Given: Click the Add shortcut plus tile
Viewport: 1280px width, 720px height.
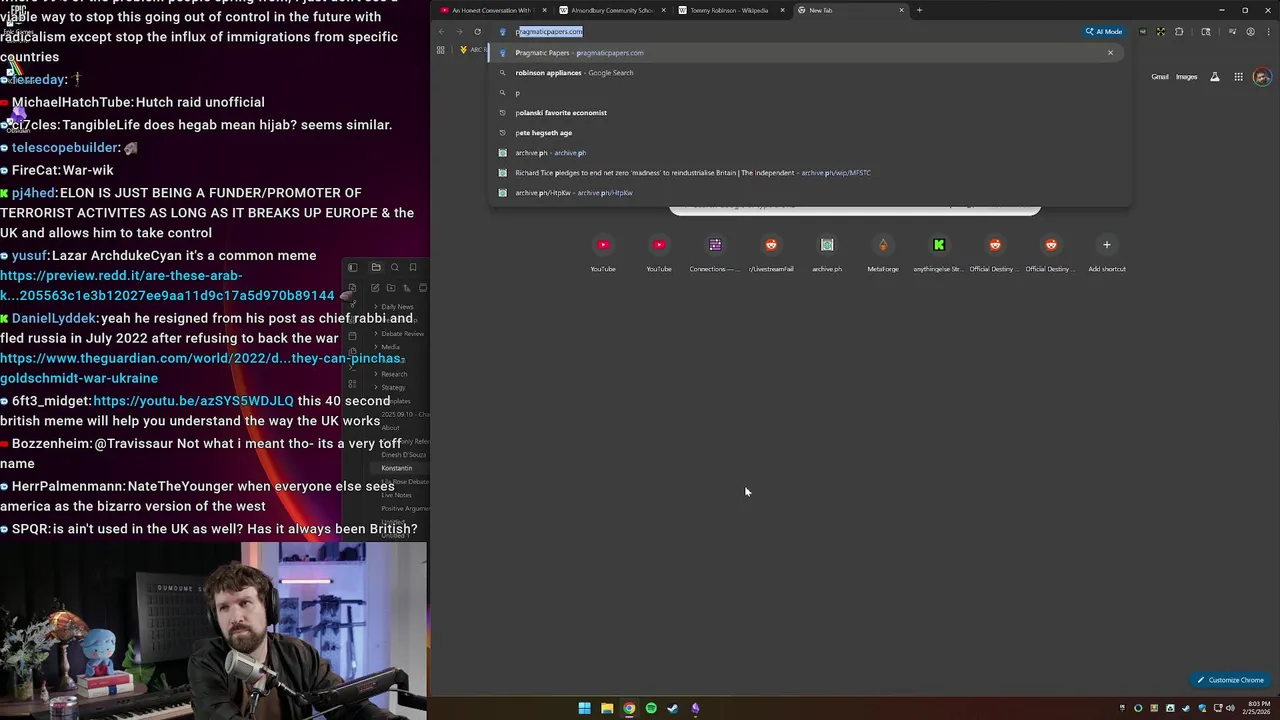Looking at the screenshot, I should [1107, 251].
